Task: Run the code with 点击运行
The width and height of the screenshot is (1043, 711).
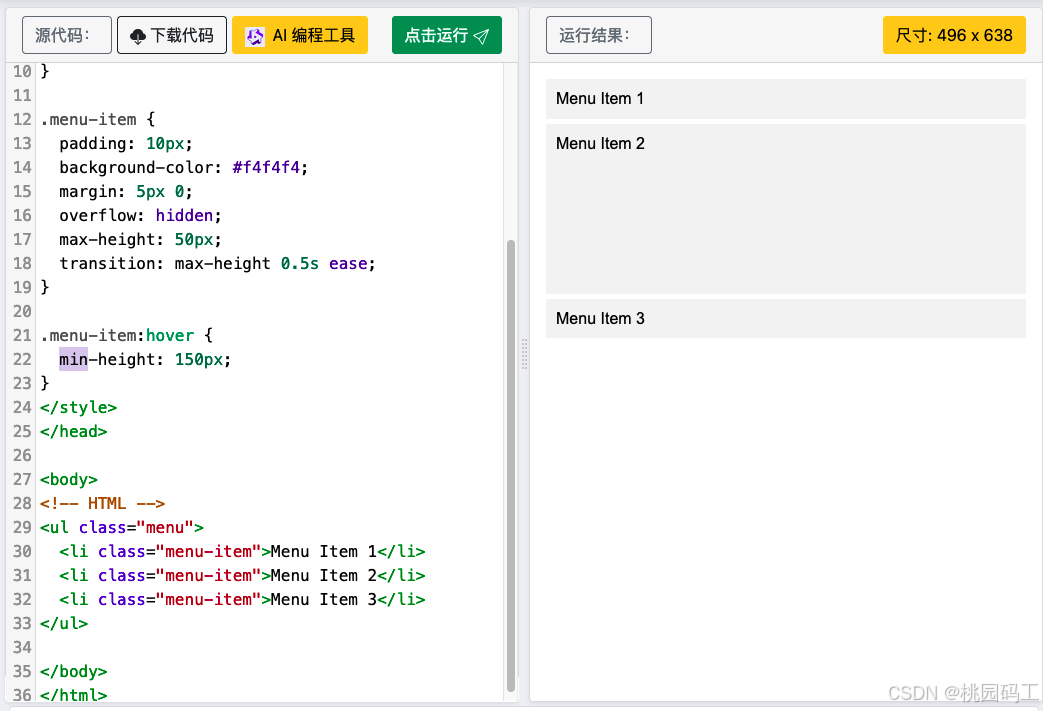Action: coord(447,35)
